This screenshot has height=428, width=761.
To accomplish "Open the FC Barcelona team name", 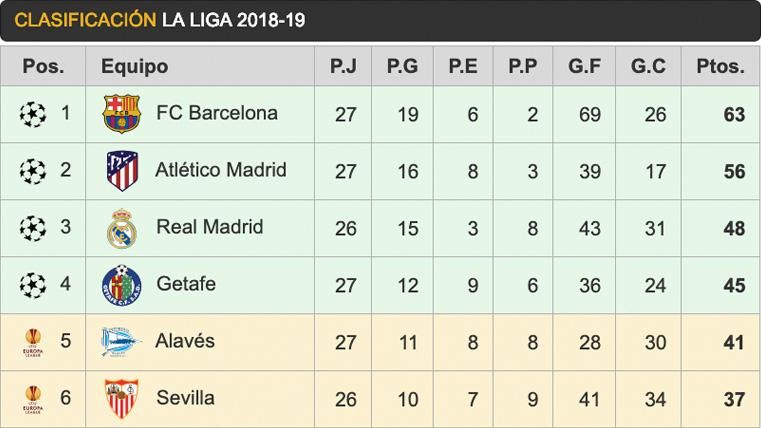I will tap(217, 113).
